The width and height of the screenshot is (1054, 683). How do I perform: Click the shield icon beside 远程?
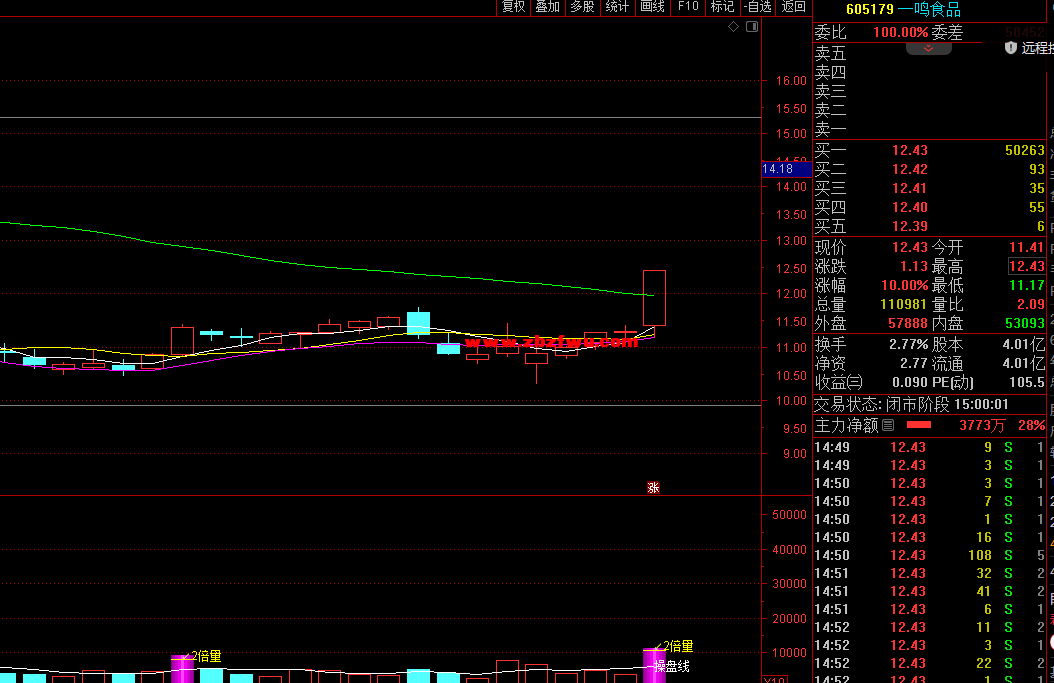[1010, 48]
